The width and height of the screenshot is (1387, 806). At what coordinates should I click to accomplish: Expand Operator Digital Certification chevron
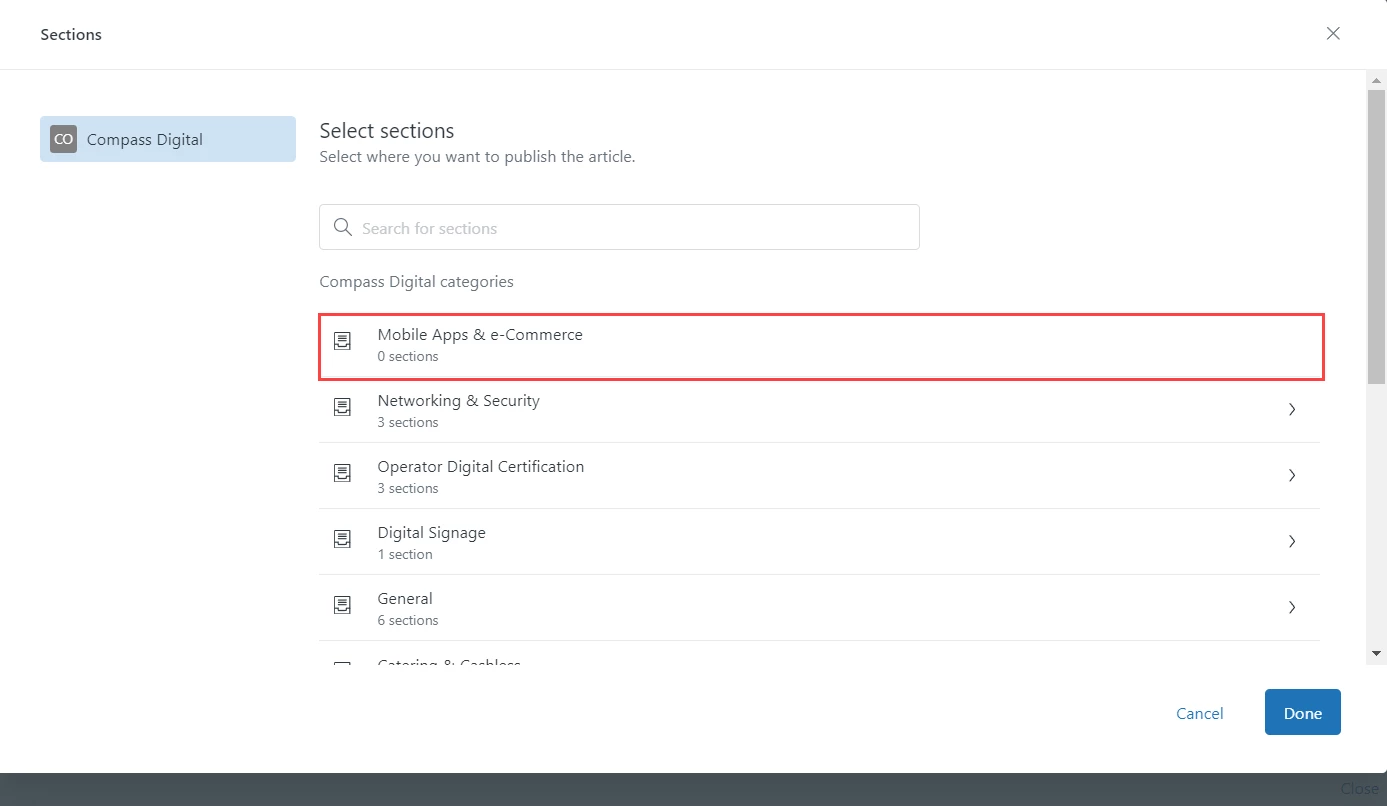point(1292,475)
